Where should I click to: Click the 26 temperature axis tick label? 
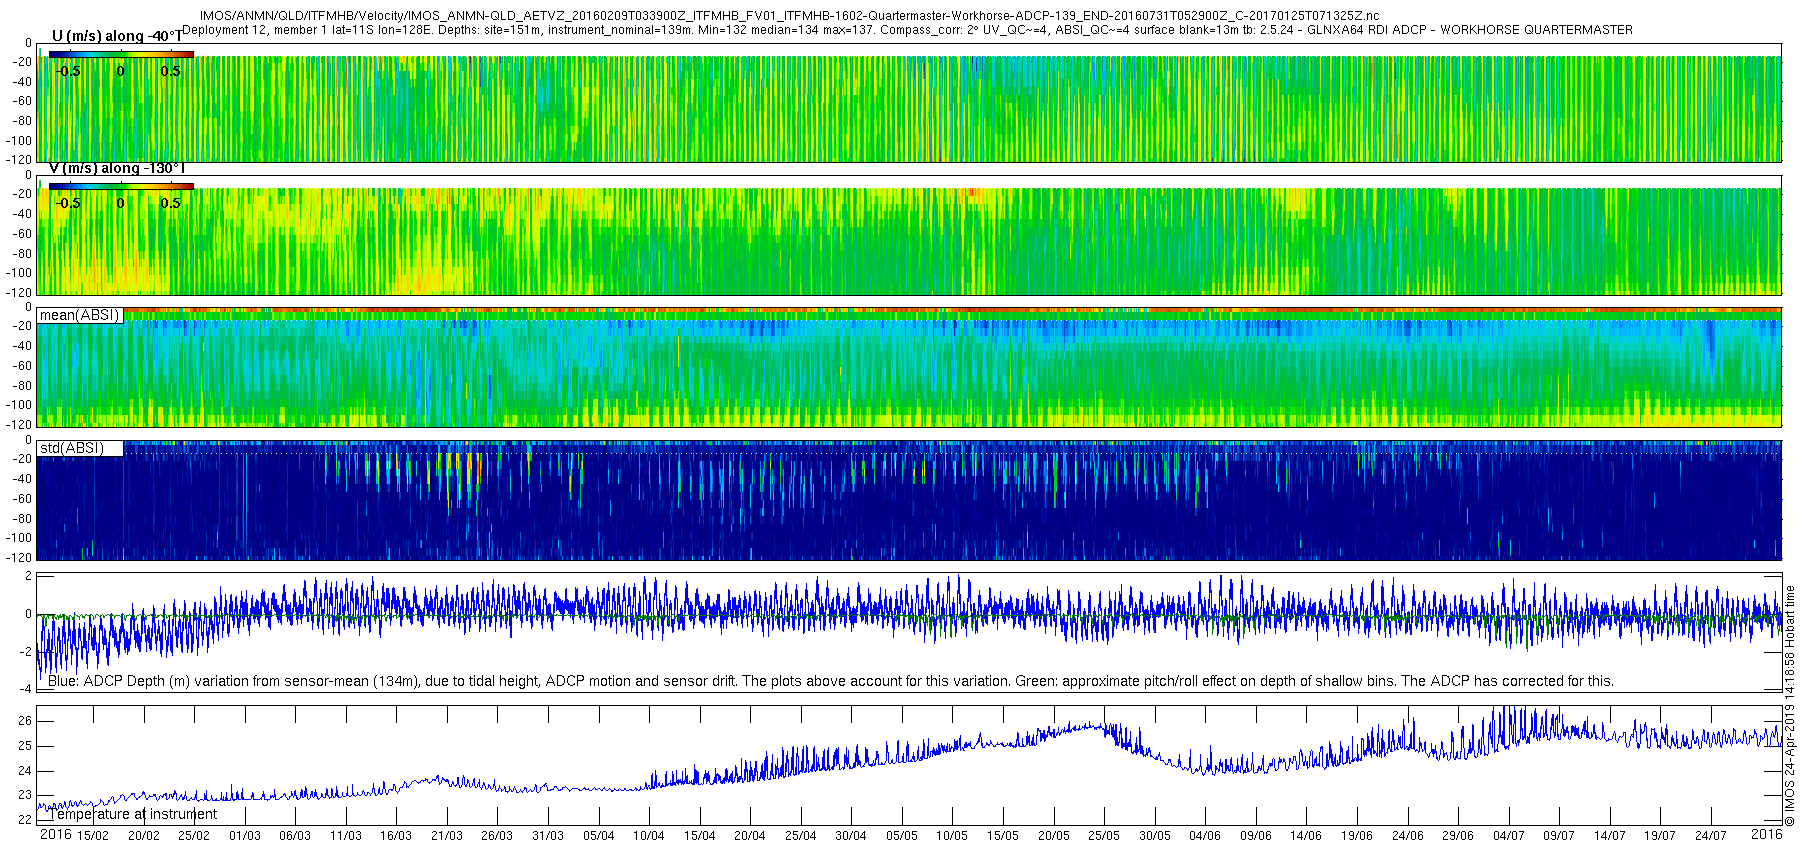click(25, 721)
